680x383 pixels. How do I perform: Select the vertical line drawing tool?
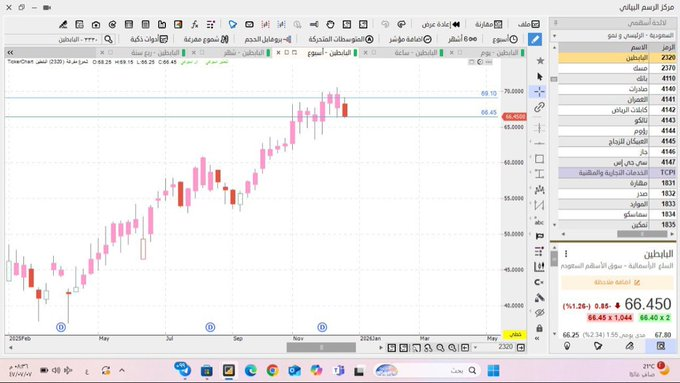coord(539,128)
